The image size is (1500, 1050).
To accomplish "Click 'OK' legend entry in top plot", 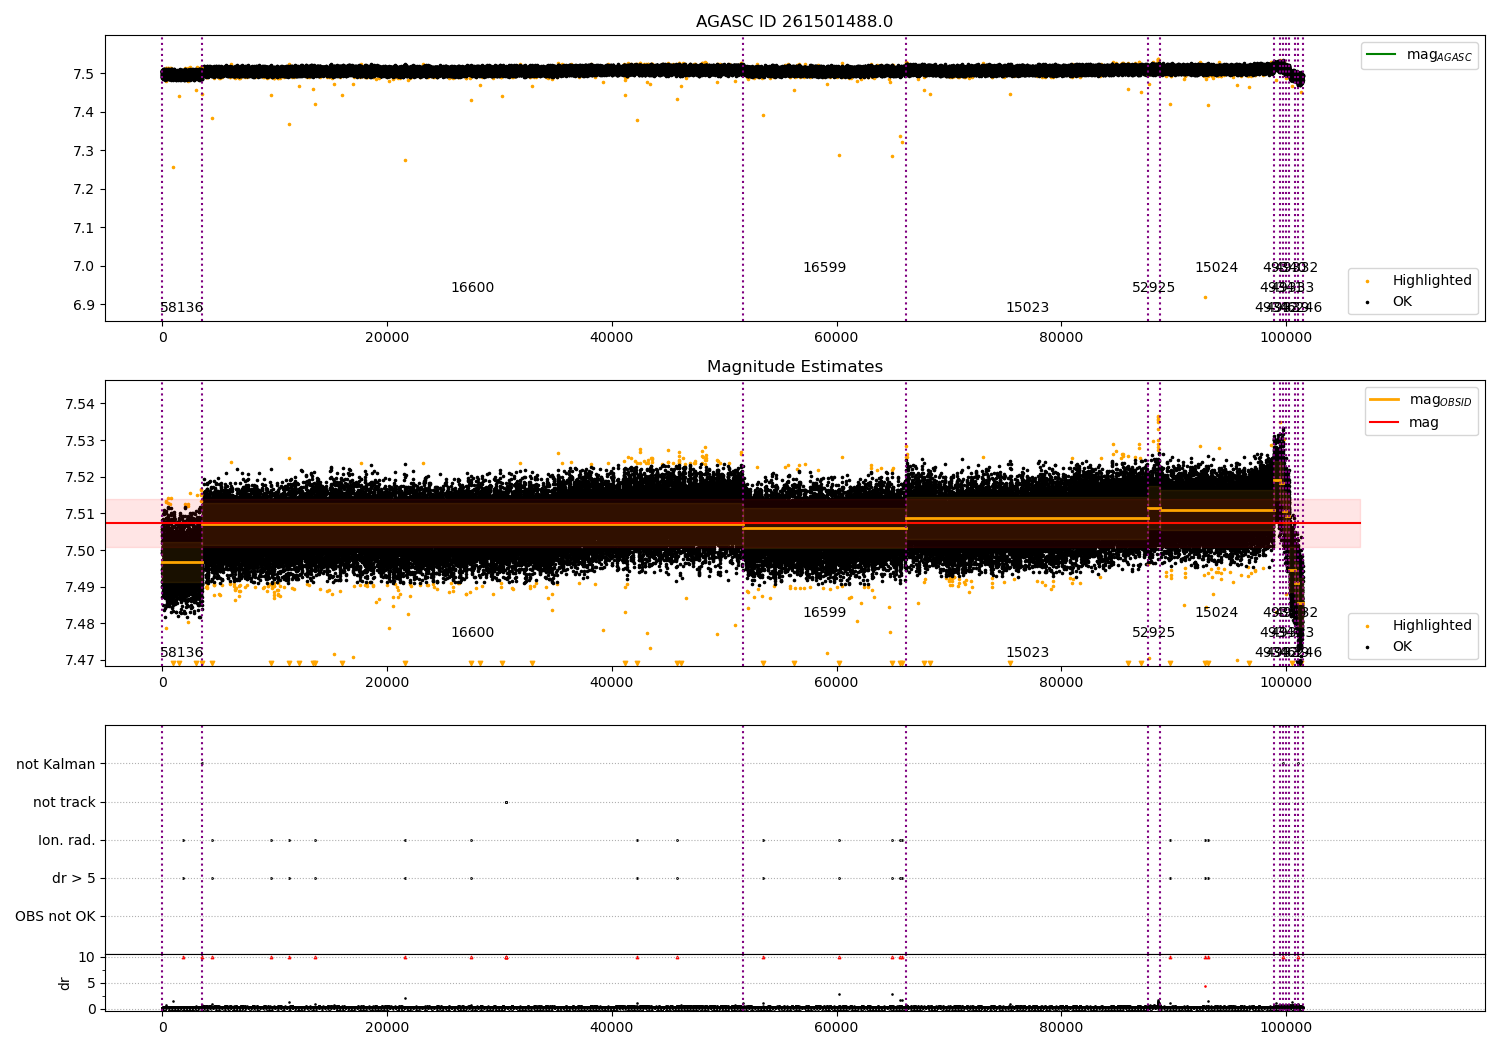I will click(x=1390, y=301).
